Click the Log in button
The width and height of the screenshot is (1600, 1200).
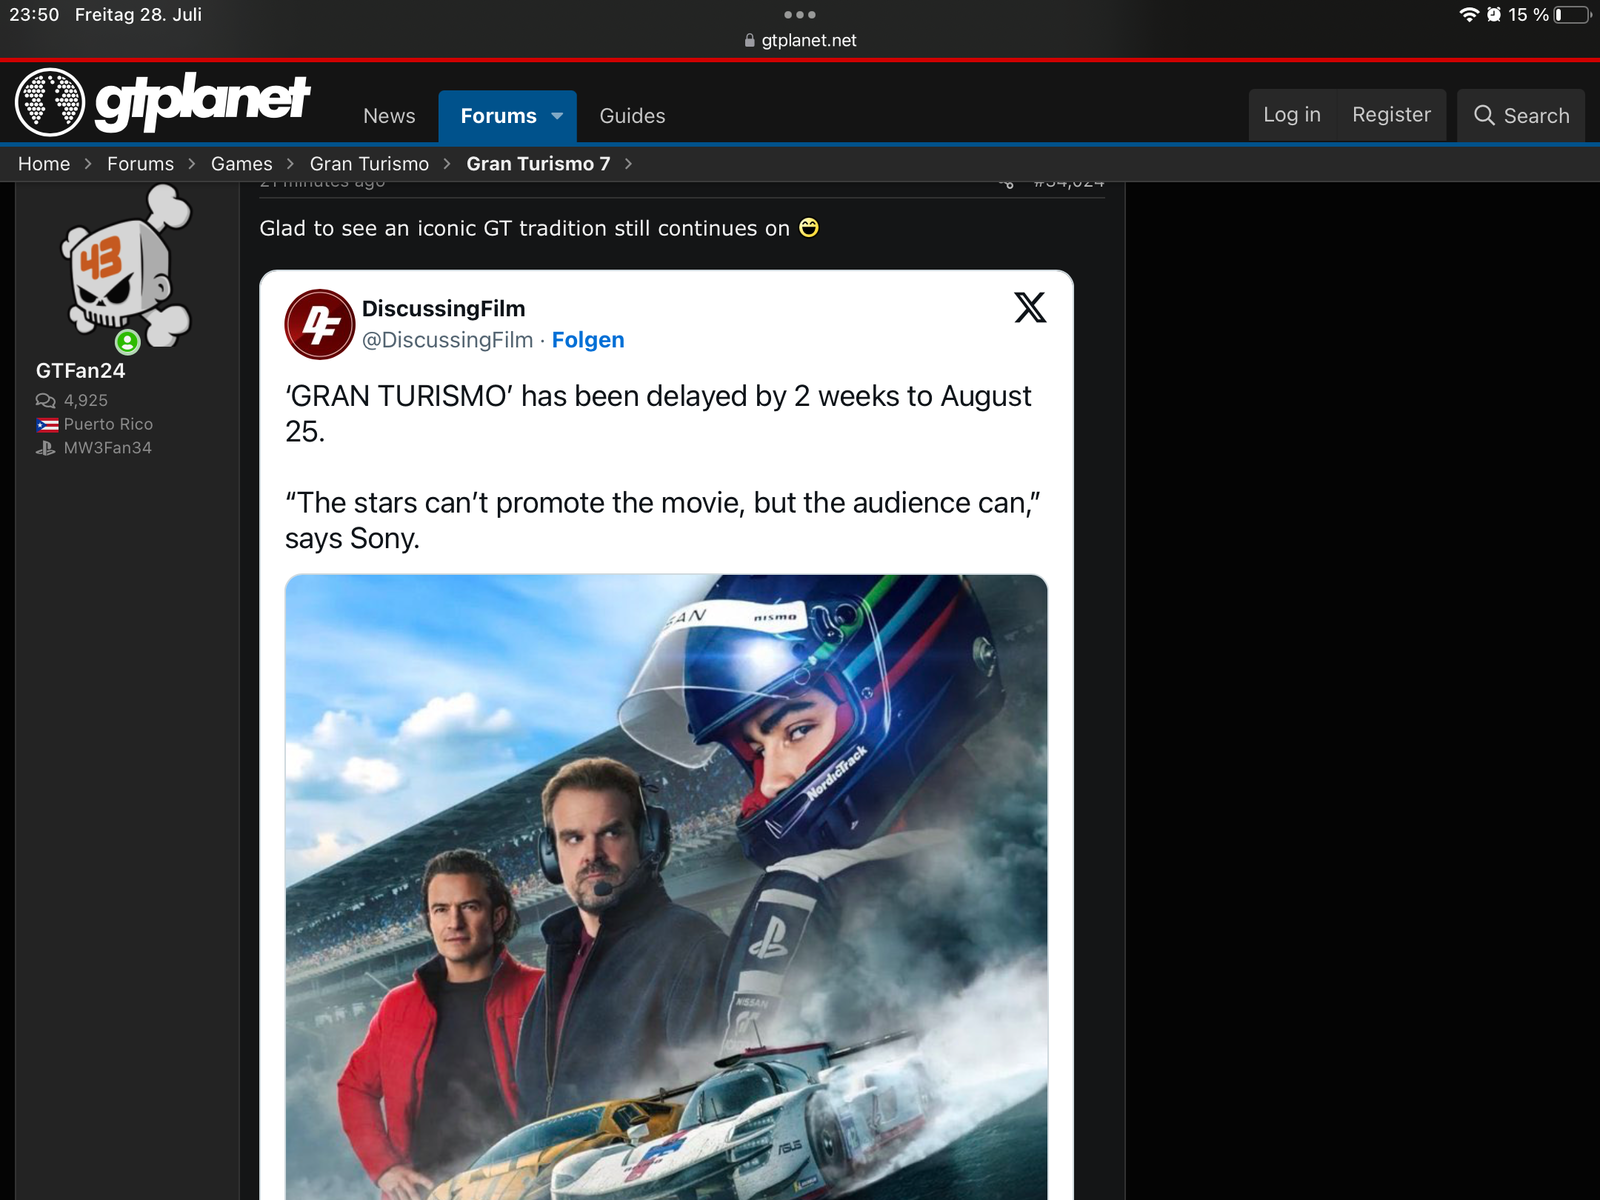1292,115
